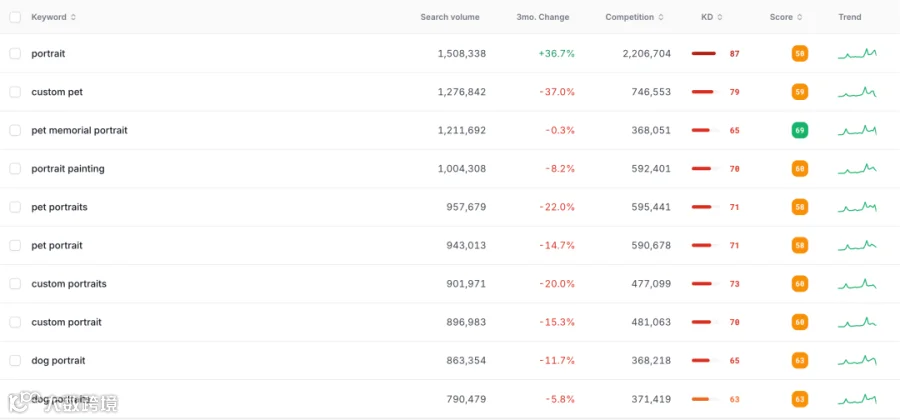Click the green score badge 69
This screenshot has height=420, width=900.
click(800, 130)
